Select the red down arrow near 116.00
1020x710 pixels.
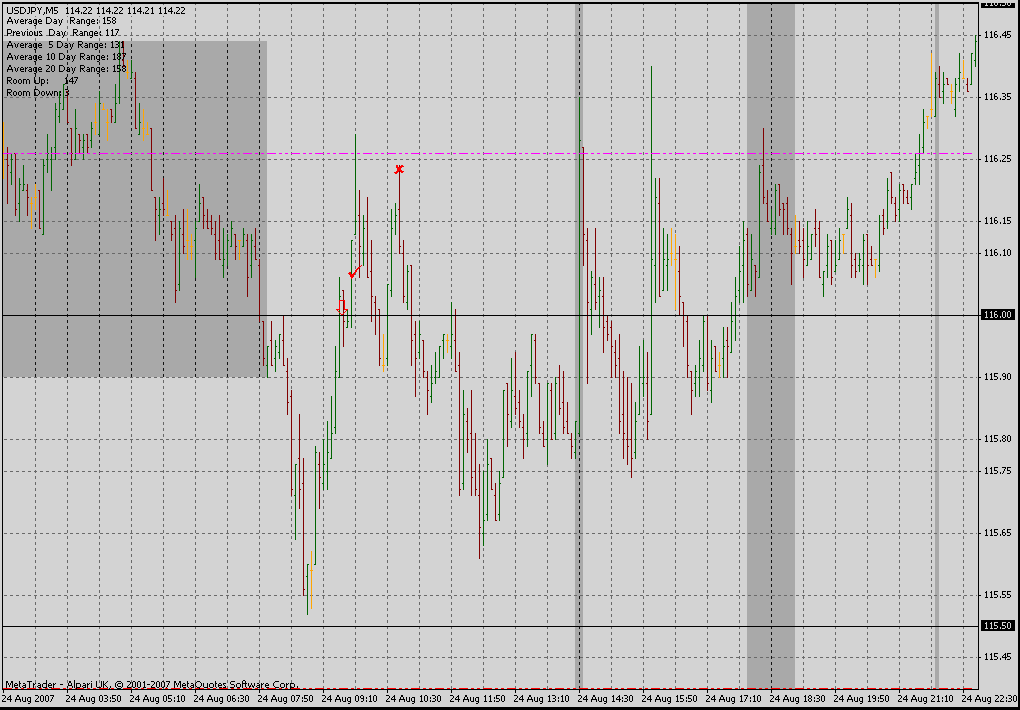pos(343,308)
